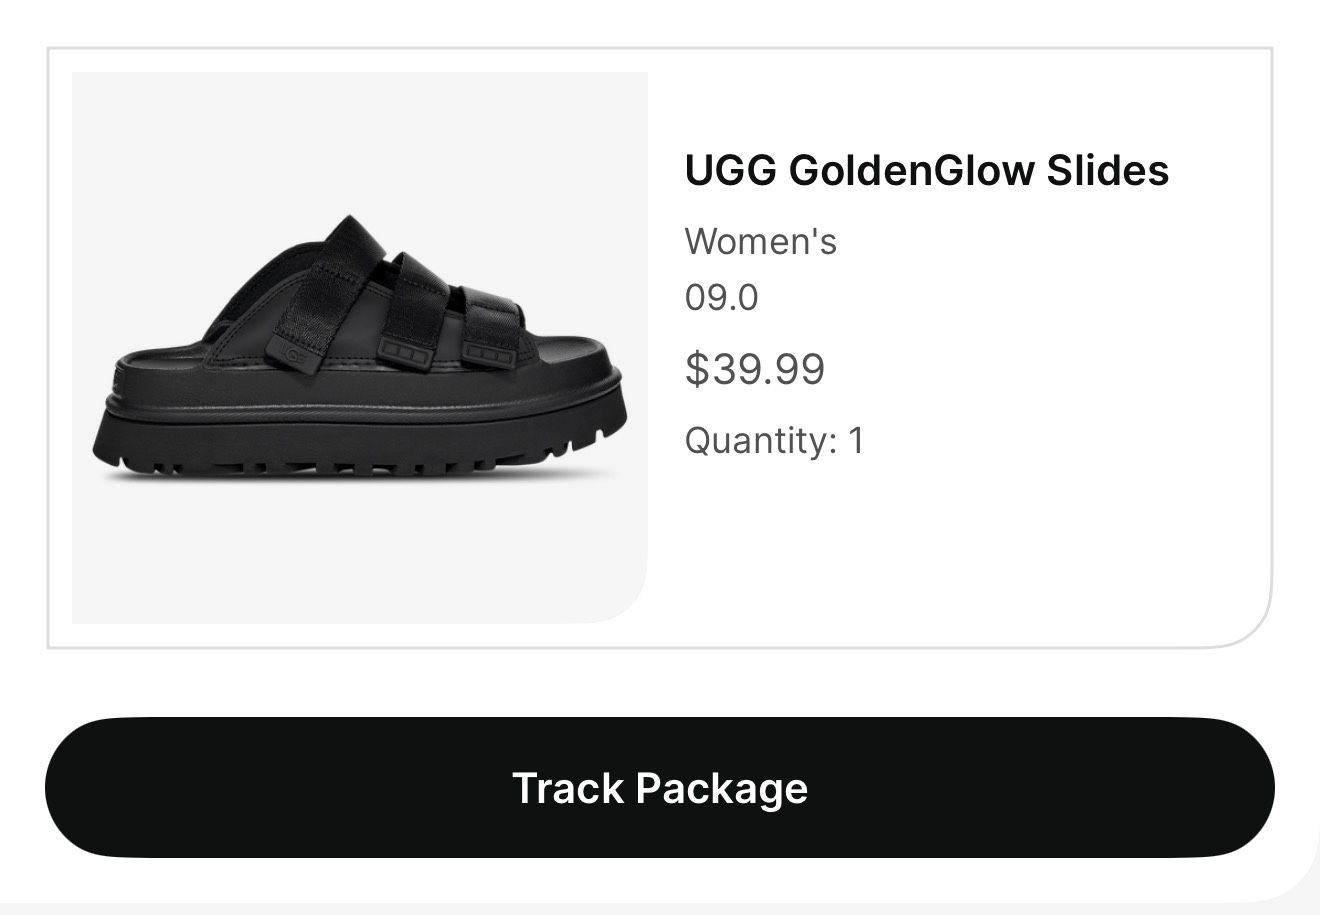Viewport: 1320px width, 915px height.
Task: Click the UGG logo tab on the slide strap
Action: click(x=294, y=353)
